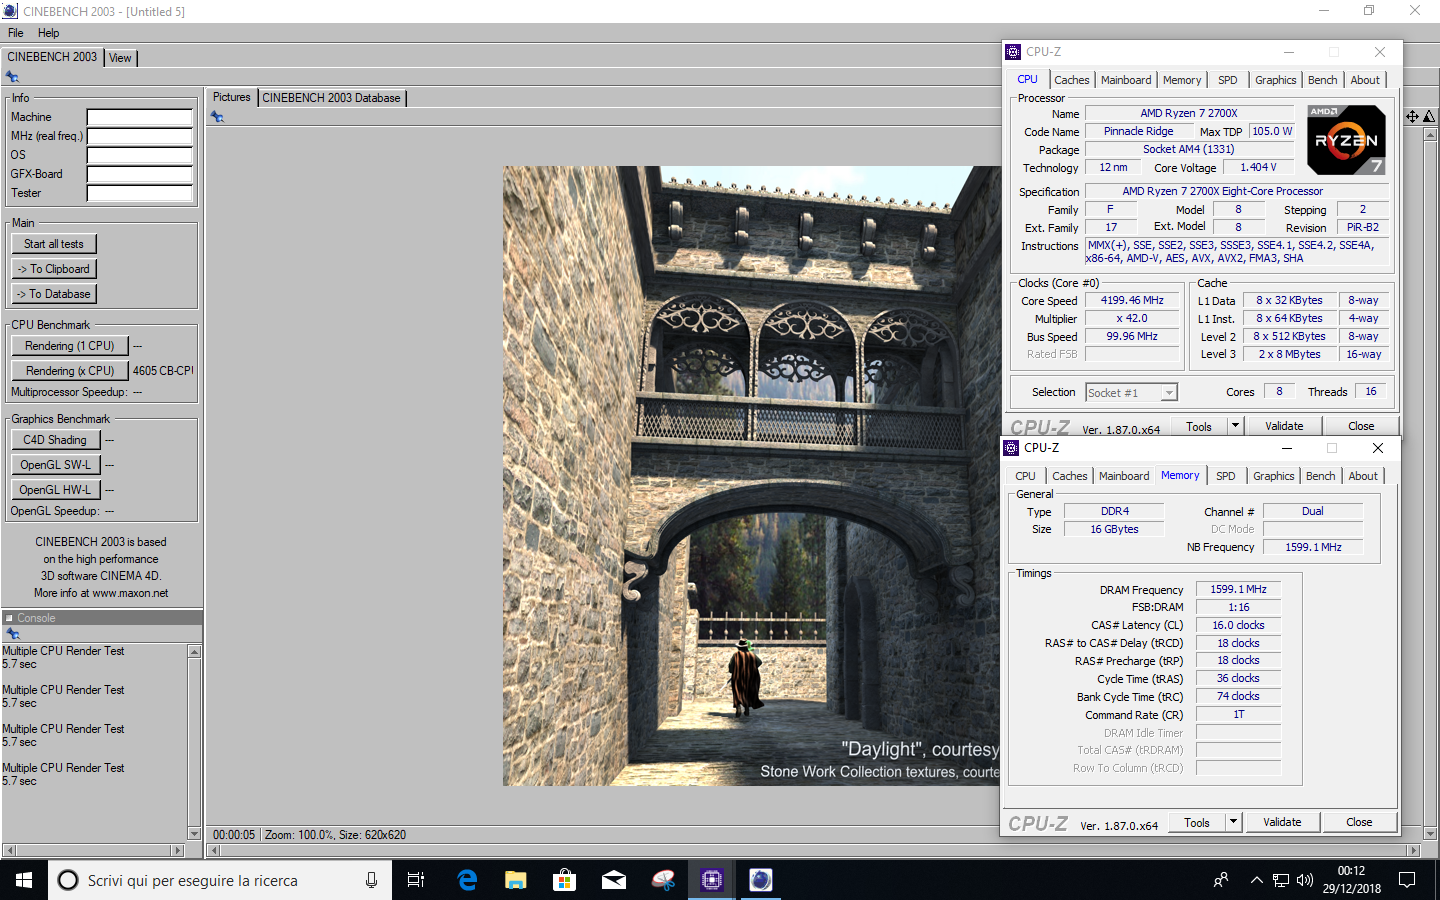Click the move/pan arrows icon beside the picture view
Screen dimensions: 1440x900
click(1412, 117)
